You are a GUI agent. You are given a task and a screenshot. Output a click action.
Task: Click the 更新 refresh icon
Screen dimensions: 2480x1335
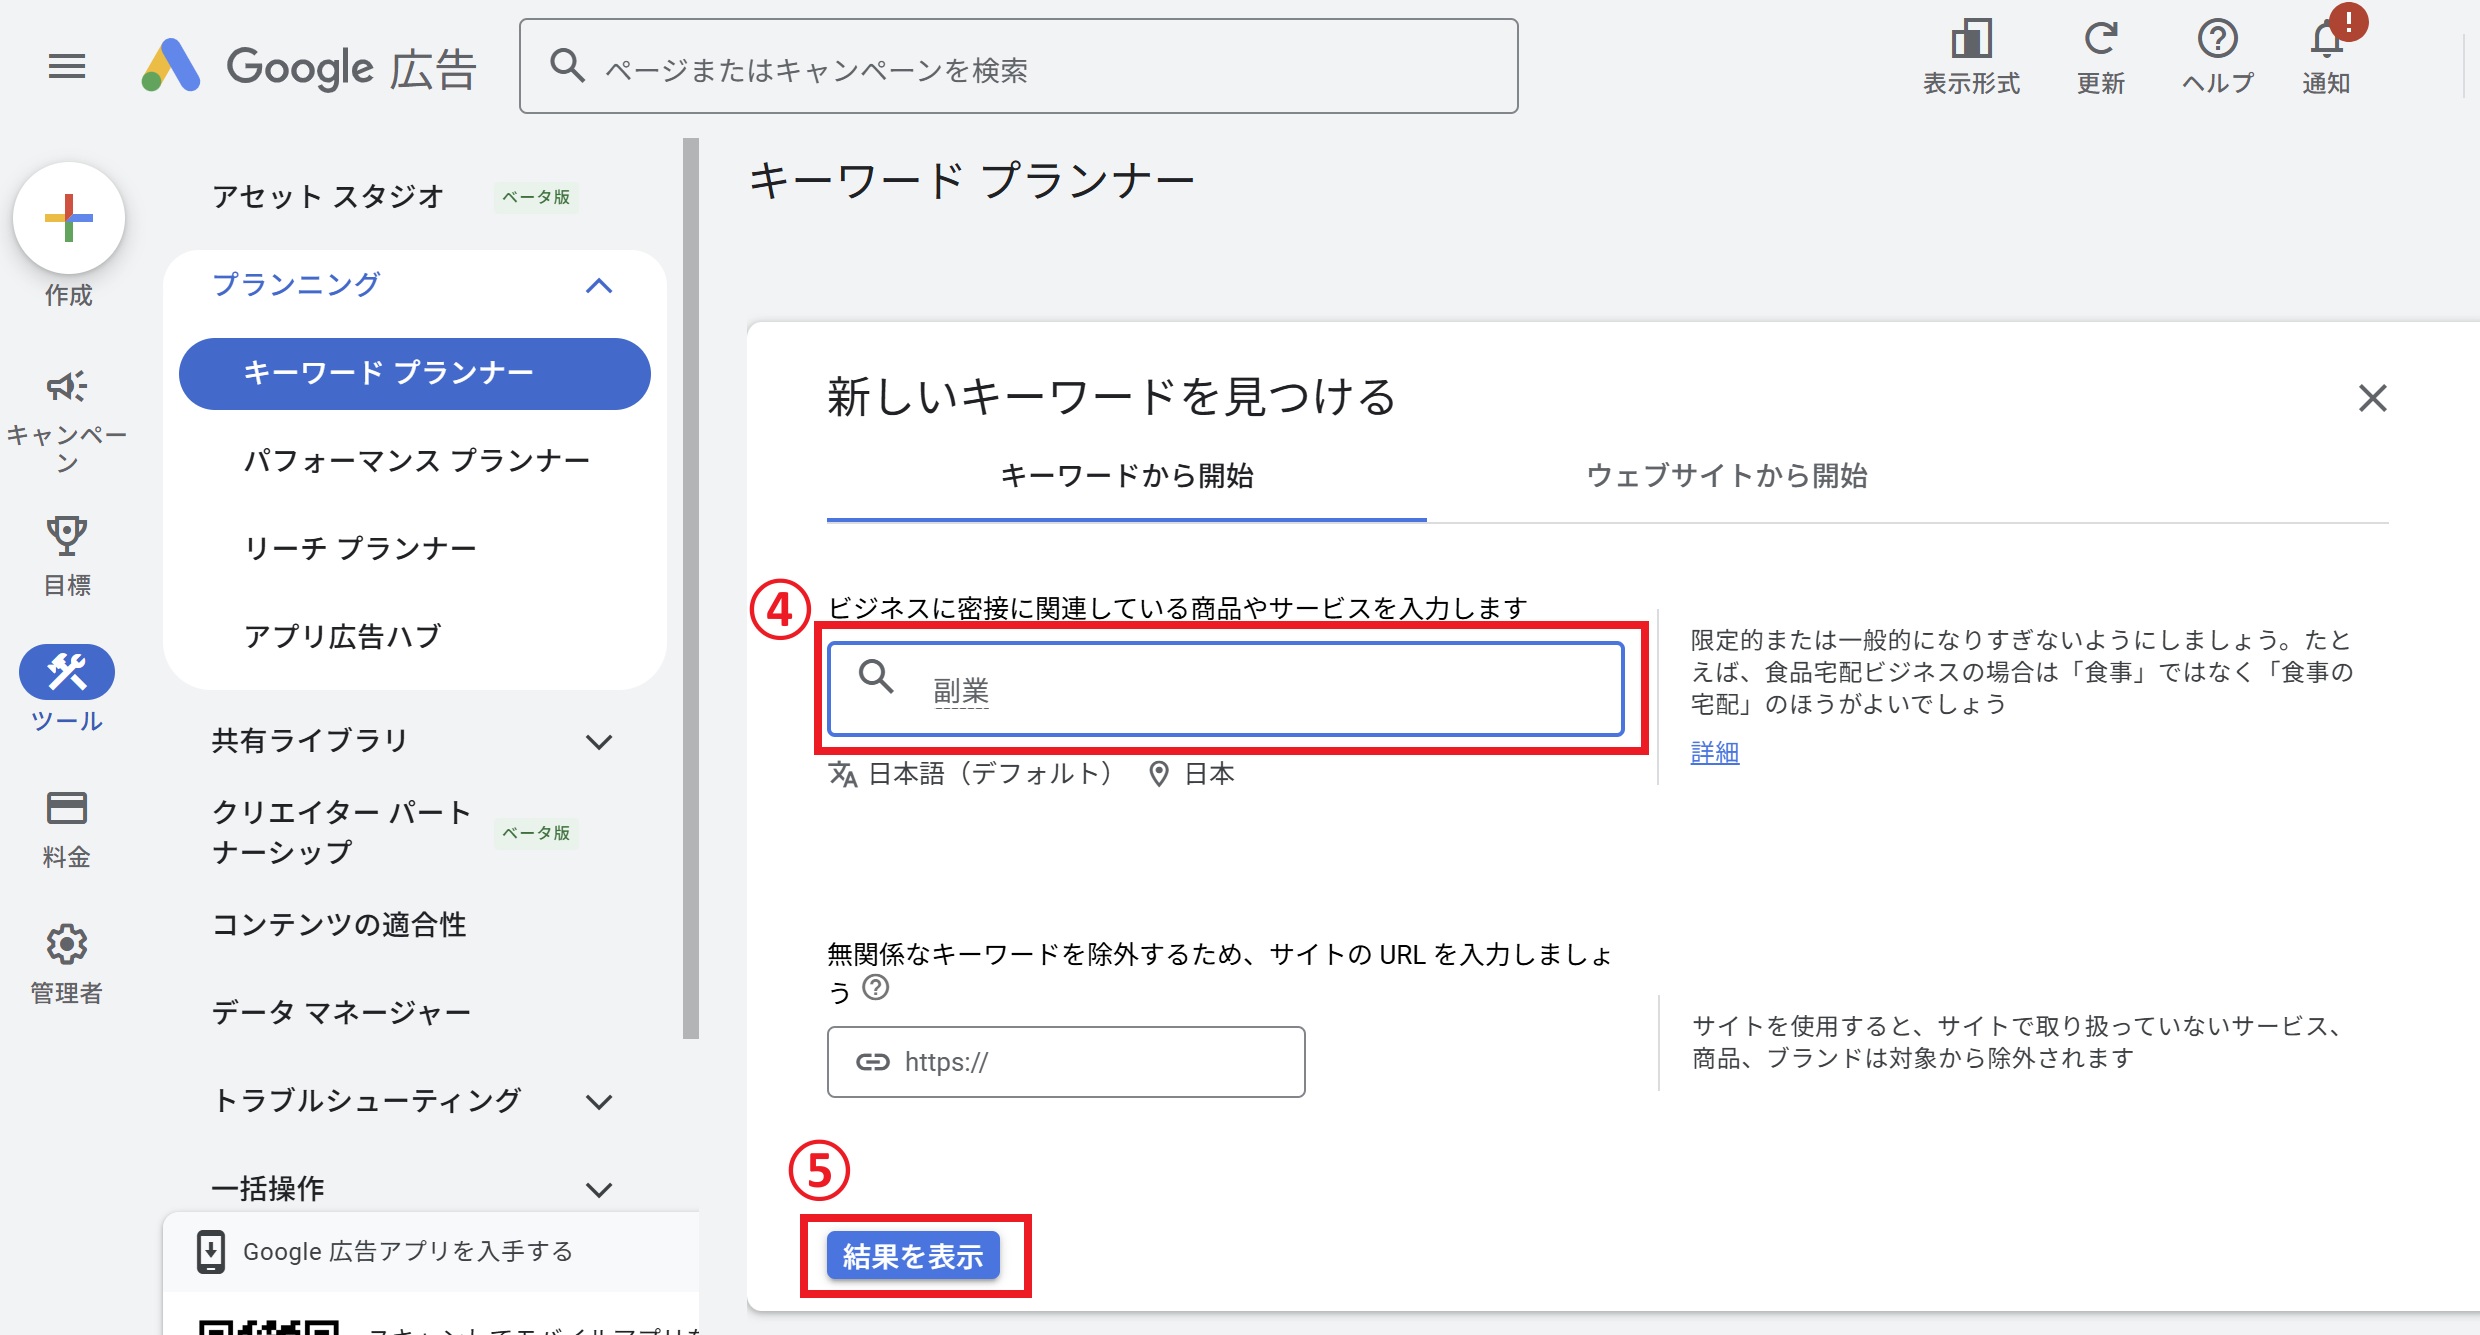point(2100,40)
